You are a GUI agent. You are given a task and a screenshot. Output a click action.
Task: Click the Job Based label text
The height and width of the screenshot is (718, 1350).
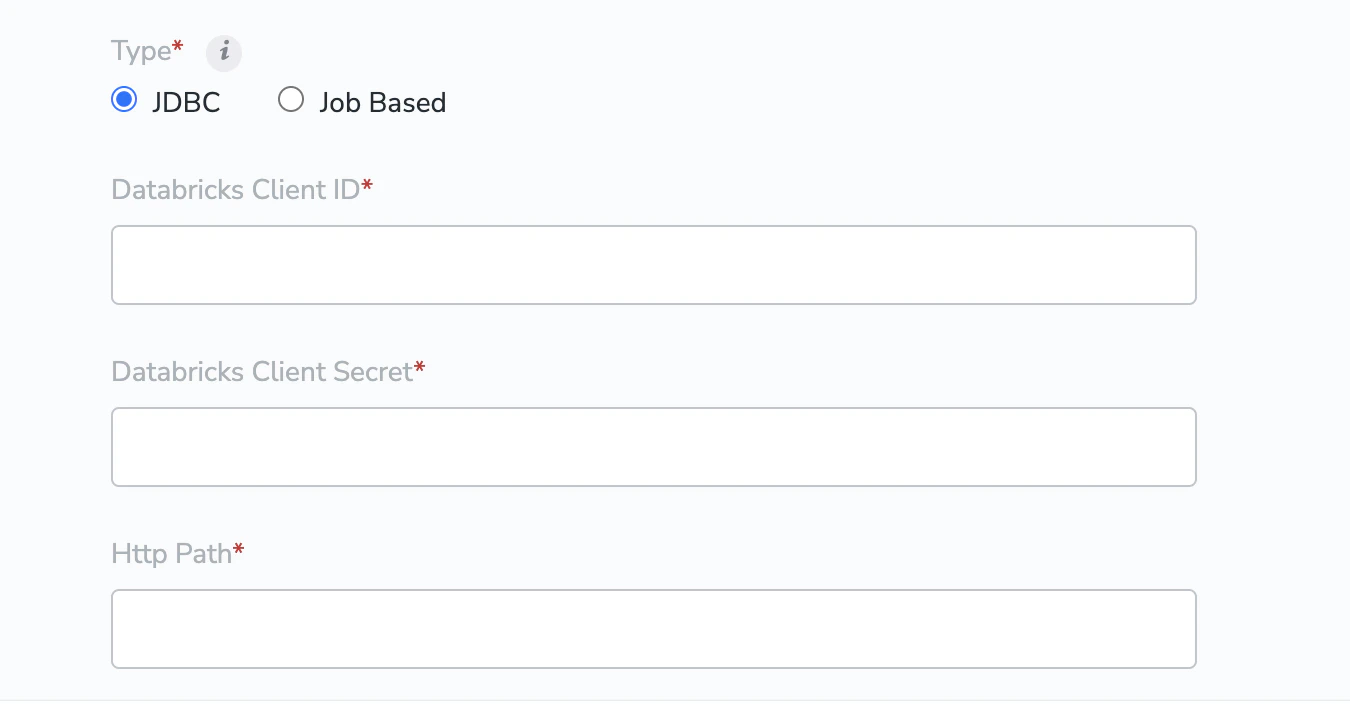pos(383,102)
